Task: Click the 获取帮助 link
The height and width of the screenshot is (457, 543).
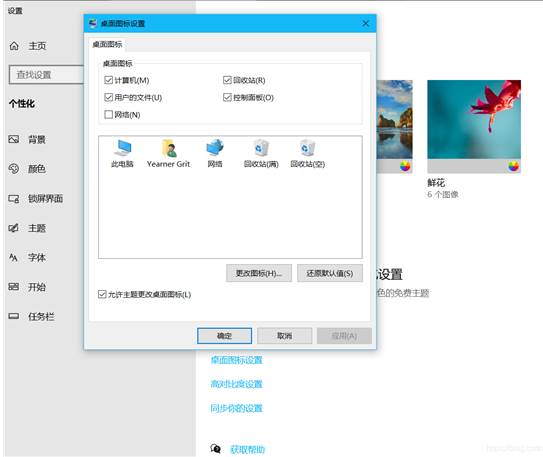Action: (x=248, y=449)
